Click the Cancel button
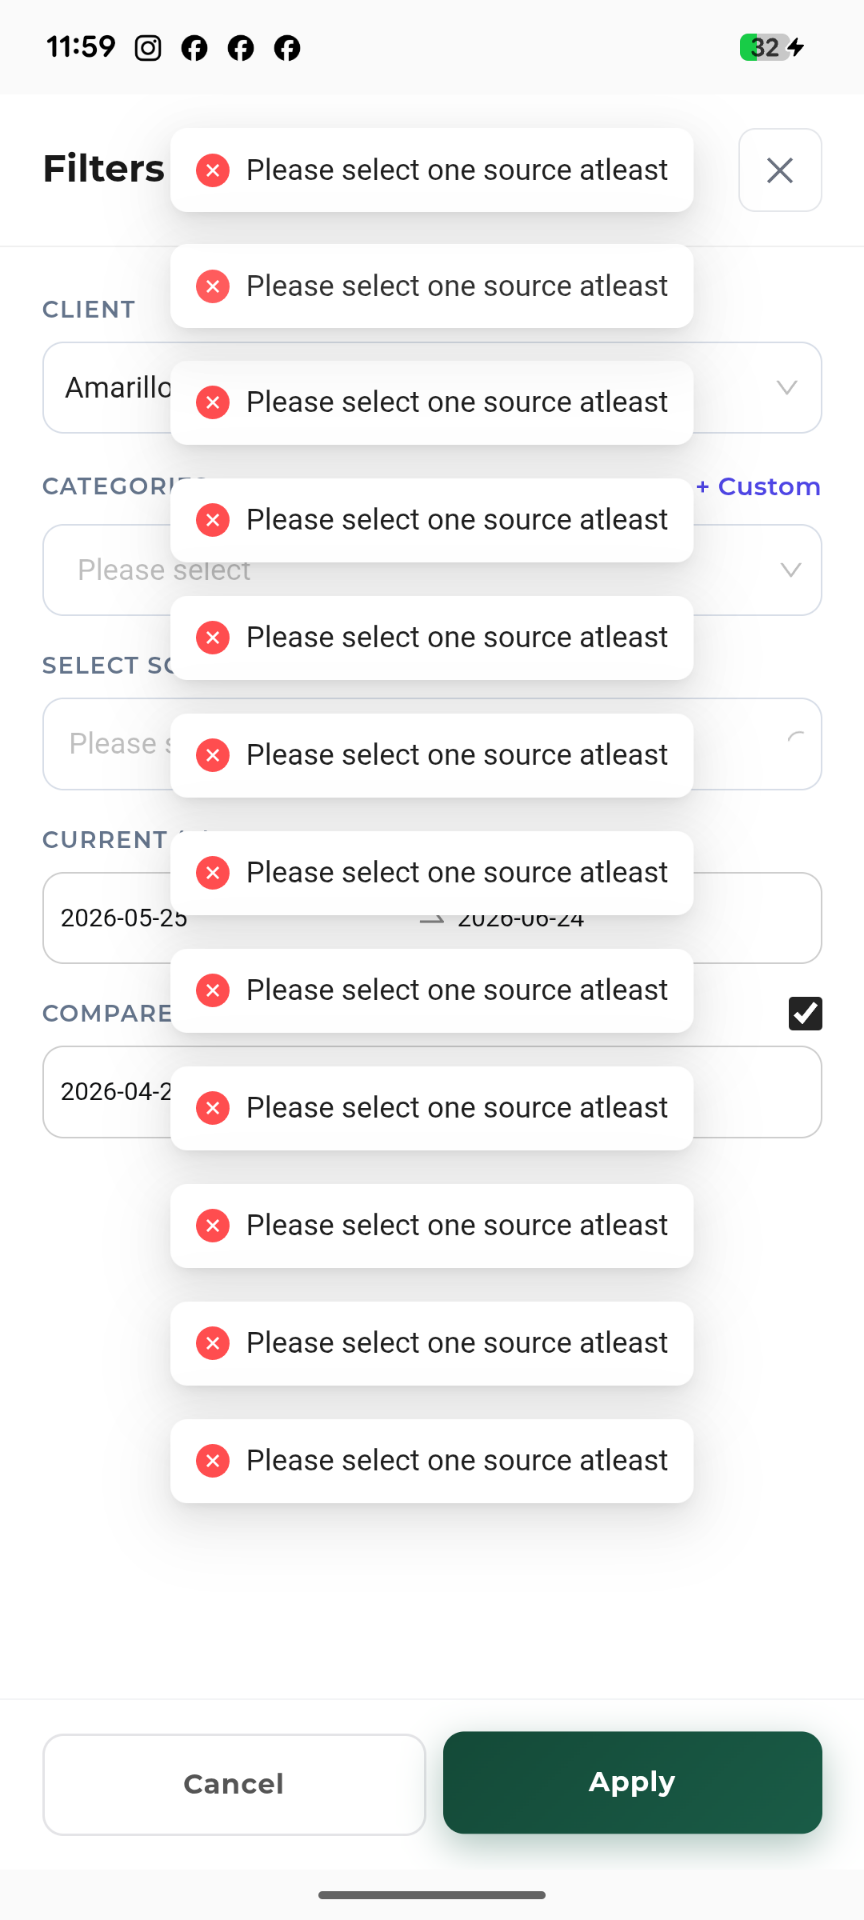 point(234,1784)
